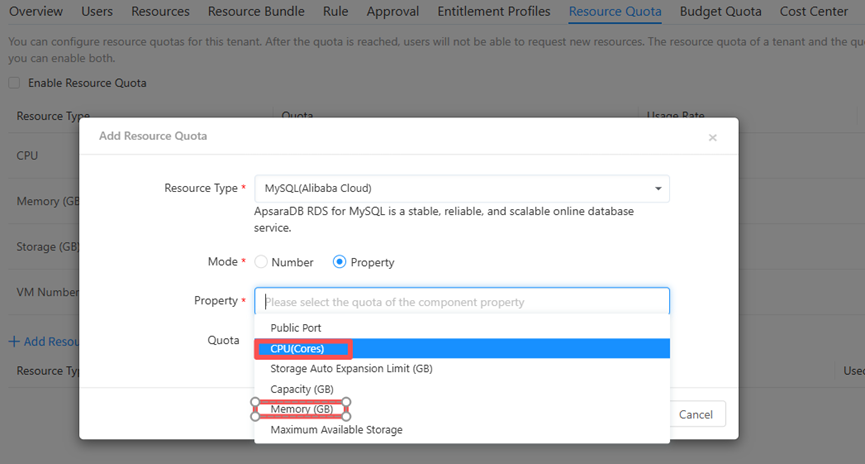The width and height of the screenshot is (865, 464).
Task: Select Capacity (GB) option
Action: 301,389
